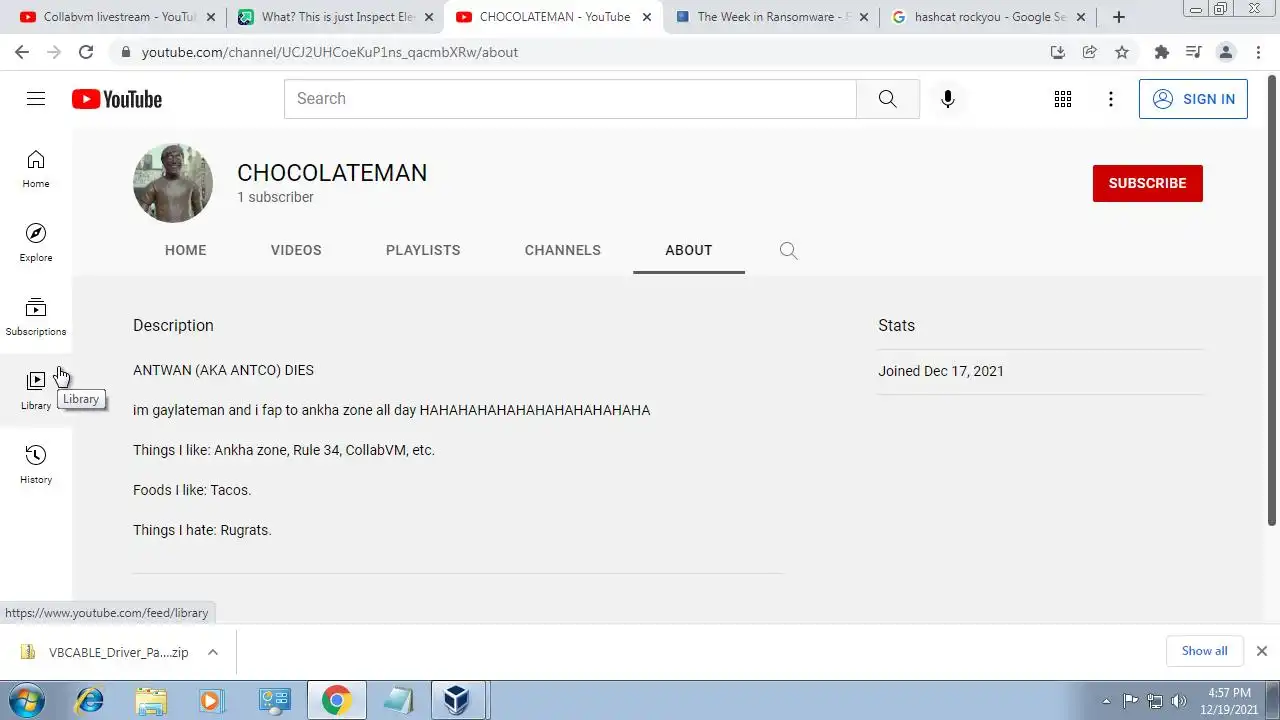Click the address bar URL
This screenshot has width=1280, height=720.
(x=330, y=52)
